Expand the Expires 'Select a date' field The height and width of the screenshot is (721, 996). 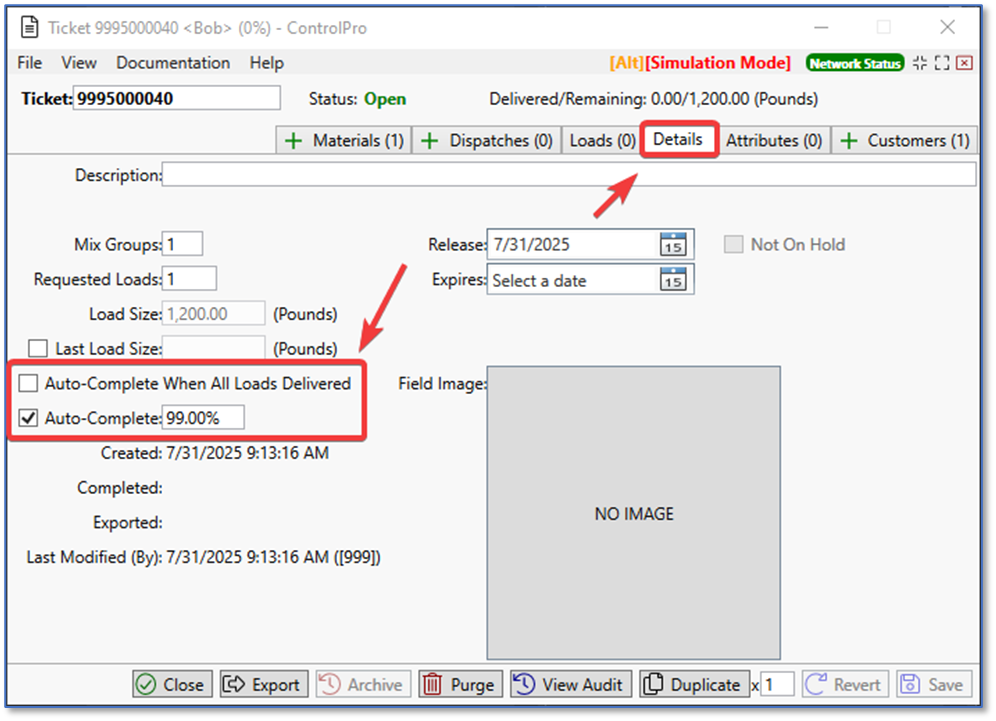click(572, 280)
